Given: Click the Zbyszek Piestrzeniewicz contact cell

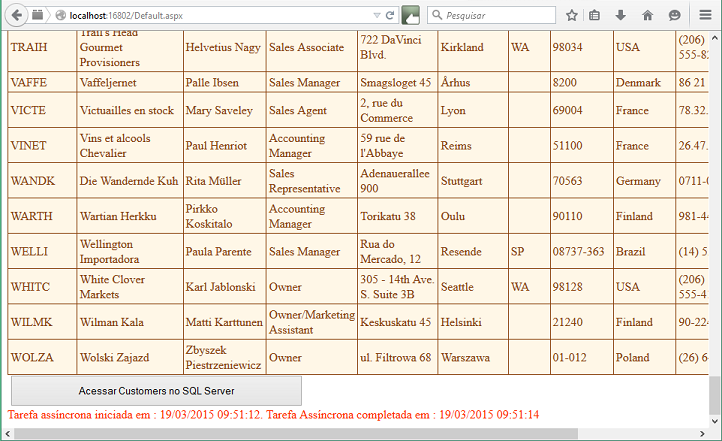Looking at the screenshot, I should [225, 357].
